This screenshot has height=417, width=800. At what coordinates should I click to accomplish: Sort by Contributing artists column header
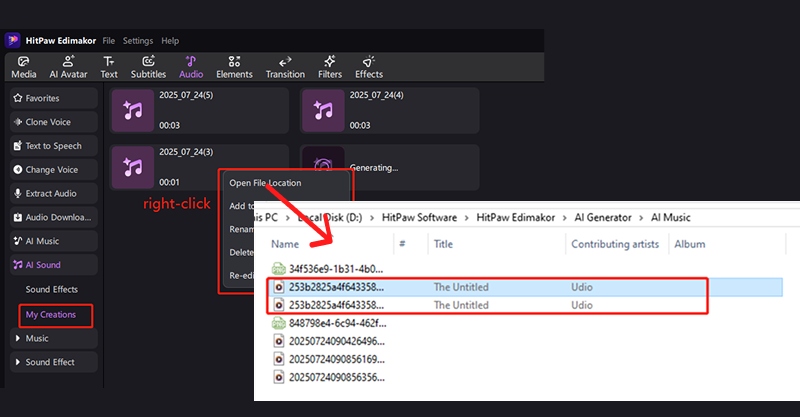click(615, 244)
